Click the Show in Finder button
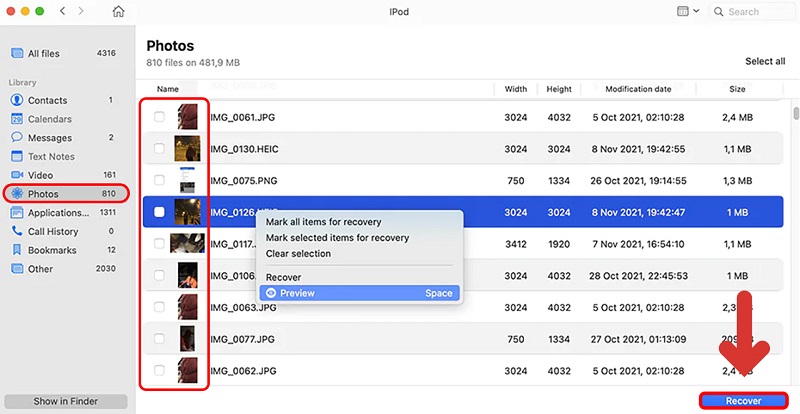 point(67,401)
